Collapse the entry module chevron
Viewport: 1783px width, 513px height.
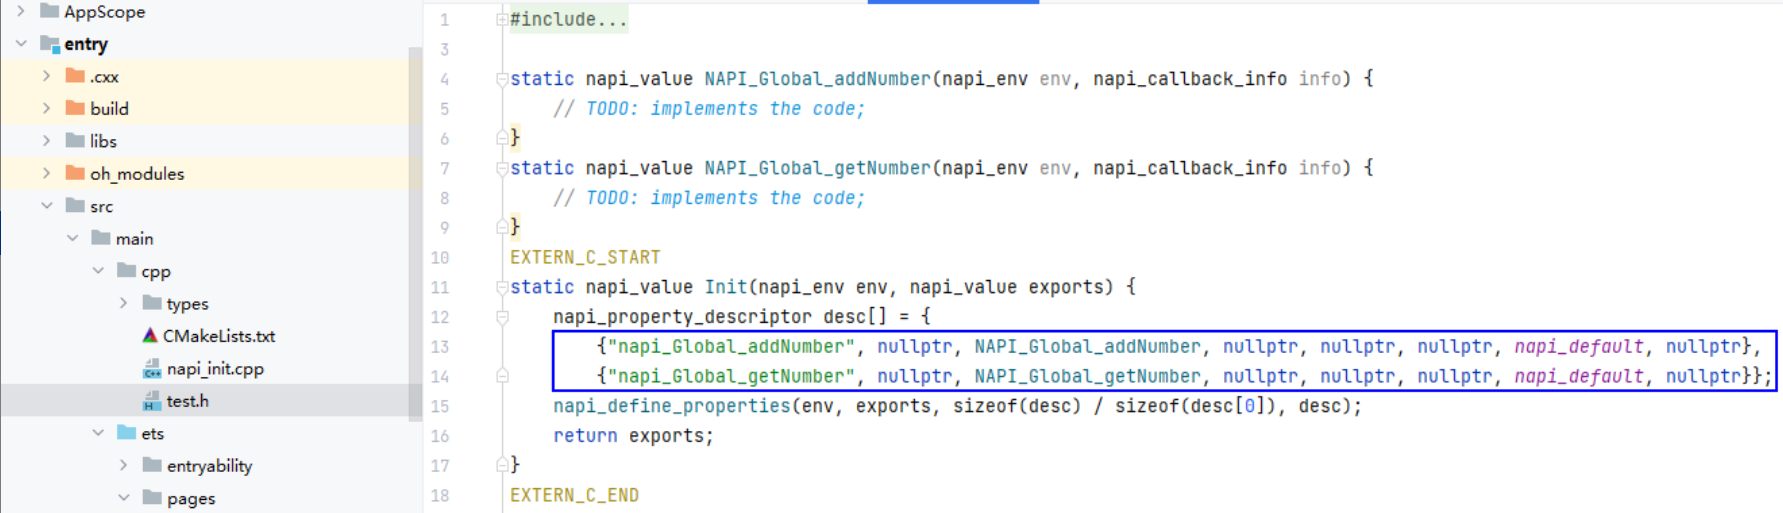(x=21, y=43)
